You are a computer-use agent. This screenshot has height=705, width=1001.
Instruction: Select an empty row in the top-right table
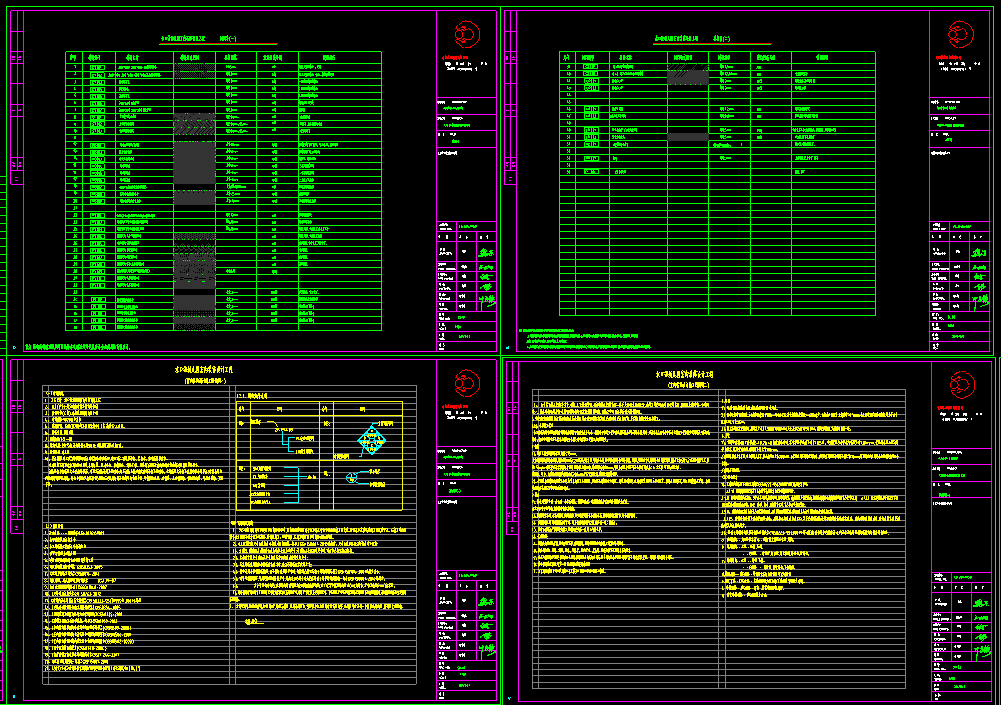coord(715,250)
